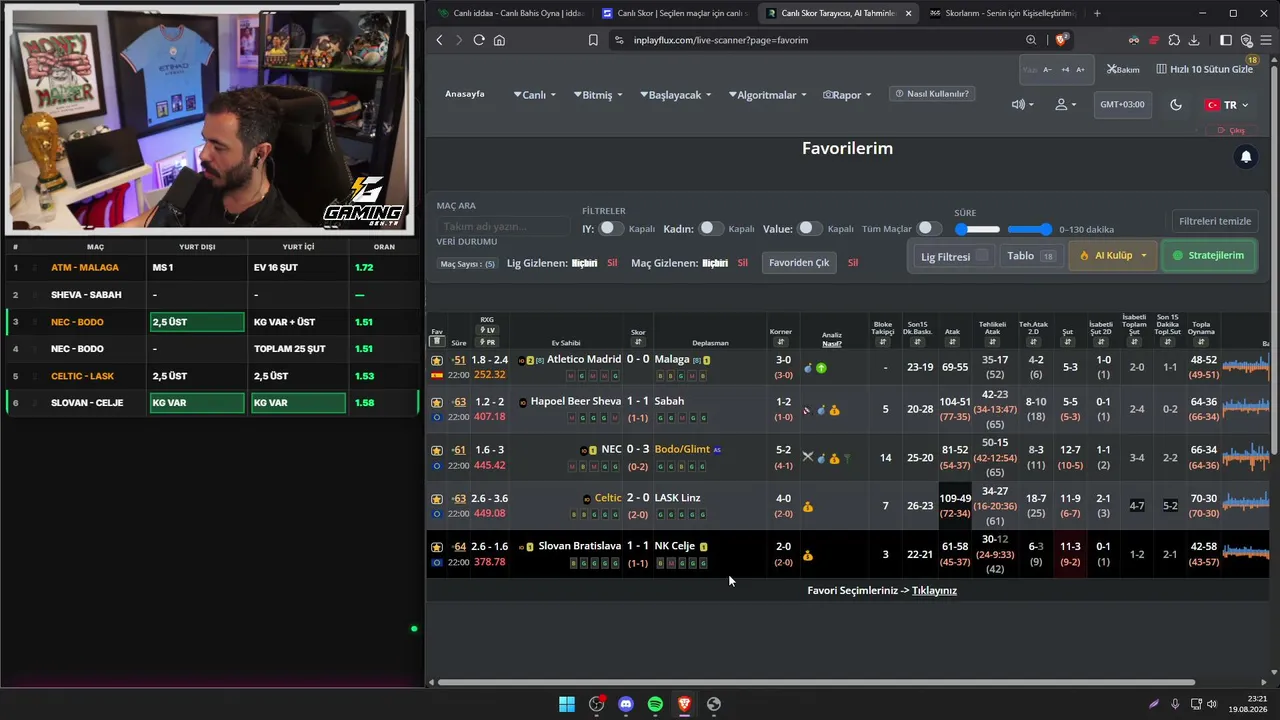Adjust the Süre maximum slider handle
The height and width of the screenshot is (720, 1280).
tap(1045, 229)
